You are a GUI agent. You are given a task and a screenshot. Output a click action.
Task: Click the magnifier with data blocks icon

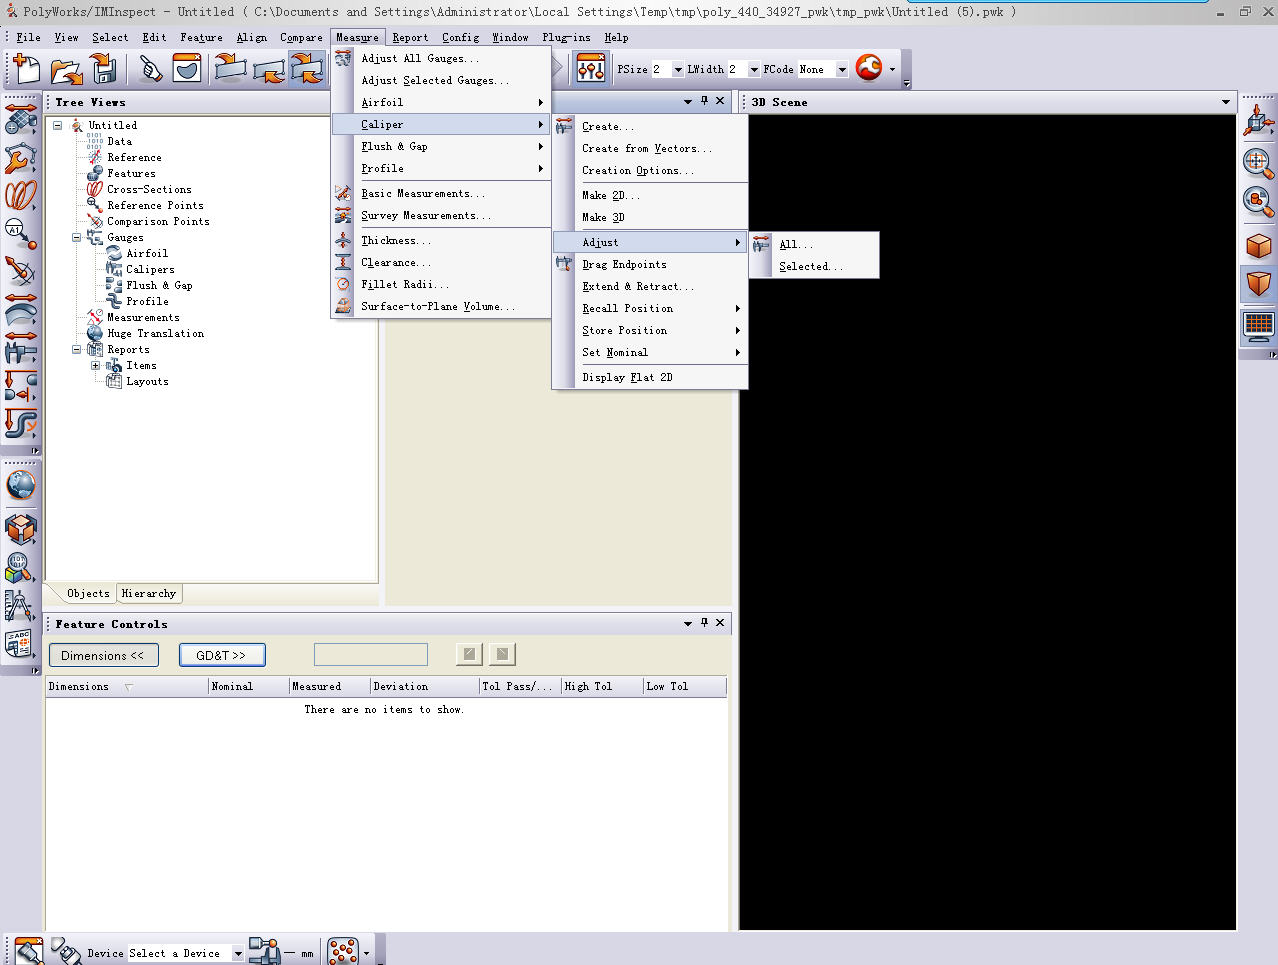pos(20,567)
